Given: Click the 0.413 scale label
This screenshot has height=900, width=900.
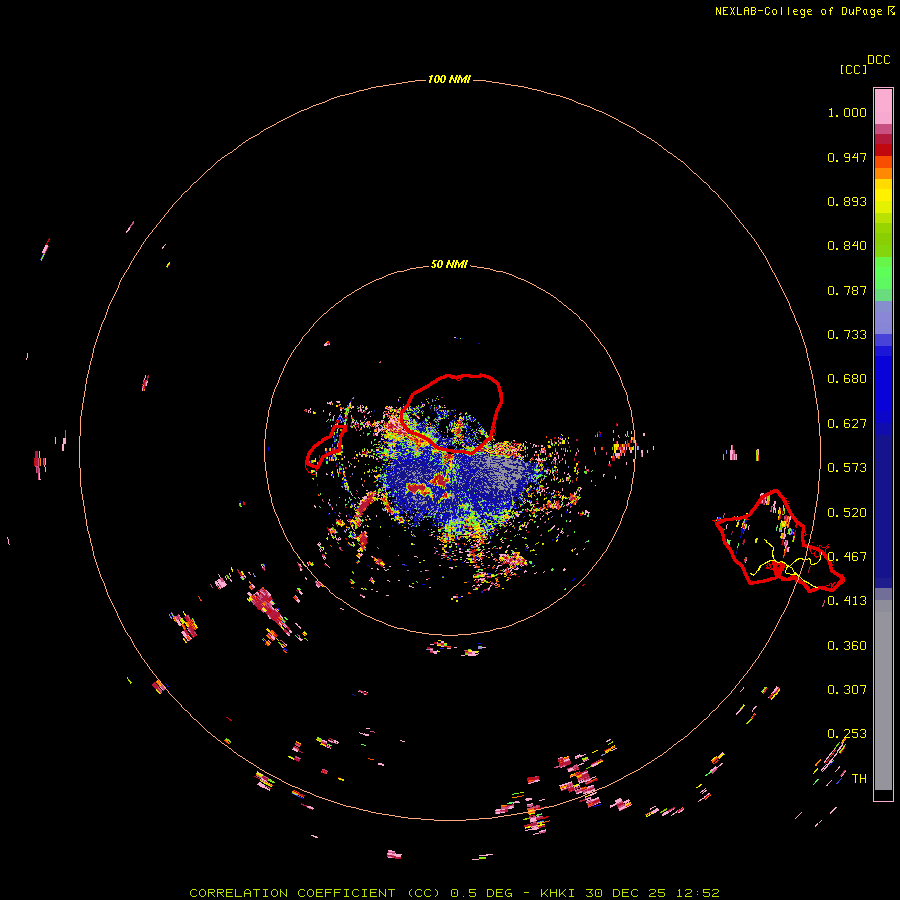Looking at the screenshot, I should pos(847,601).
